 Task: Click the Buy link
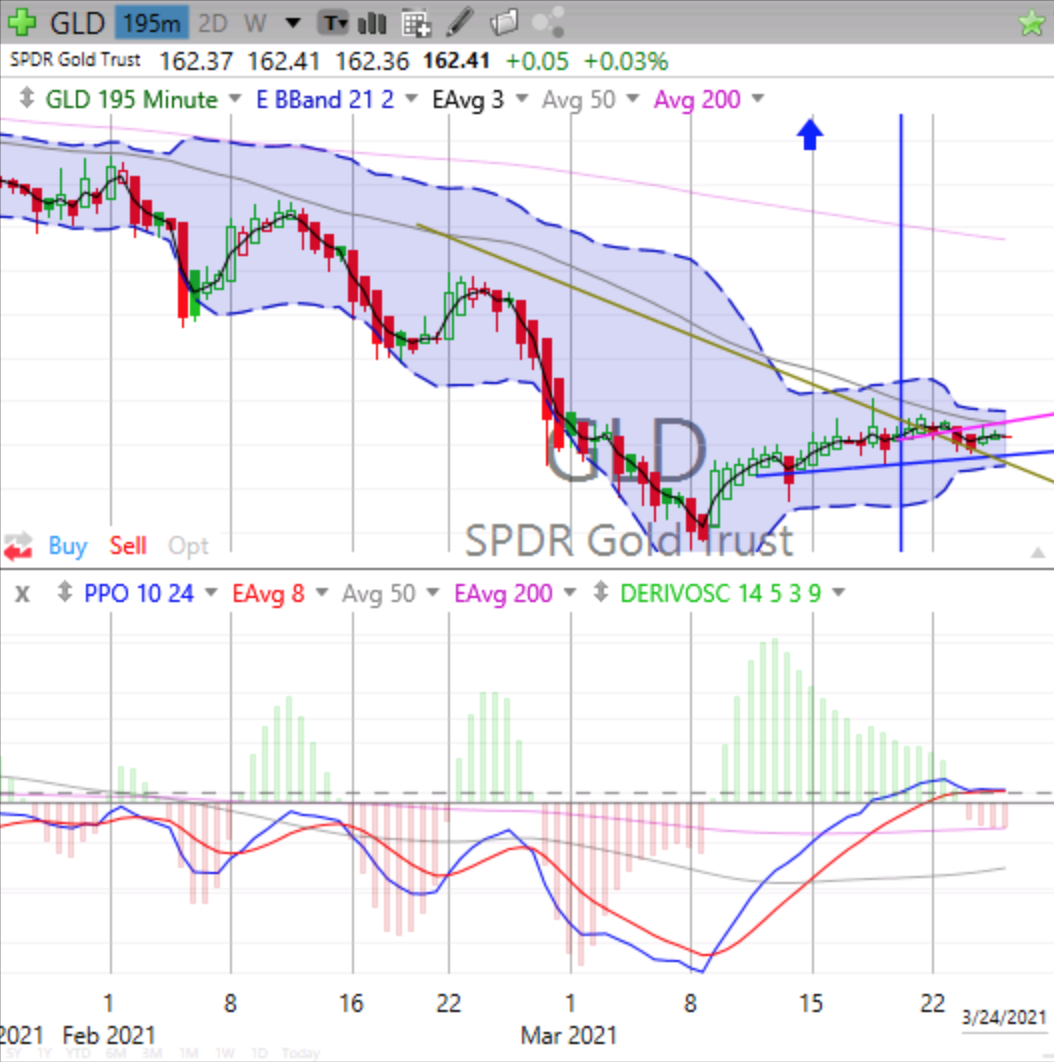66,546
